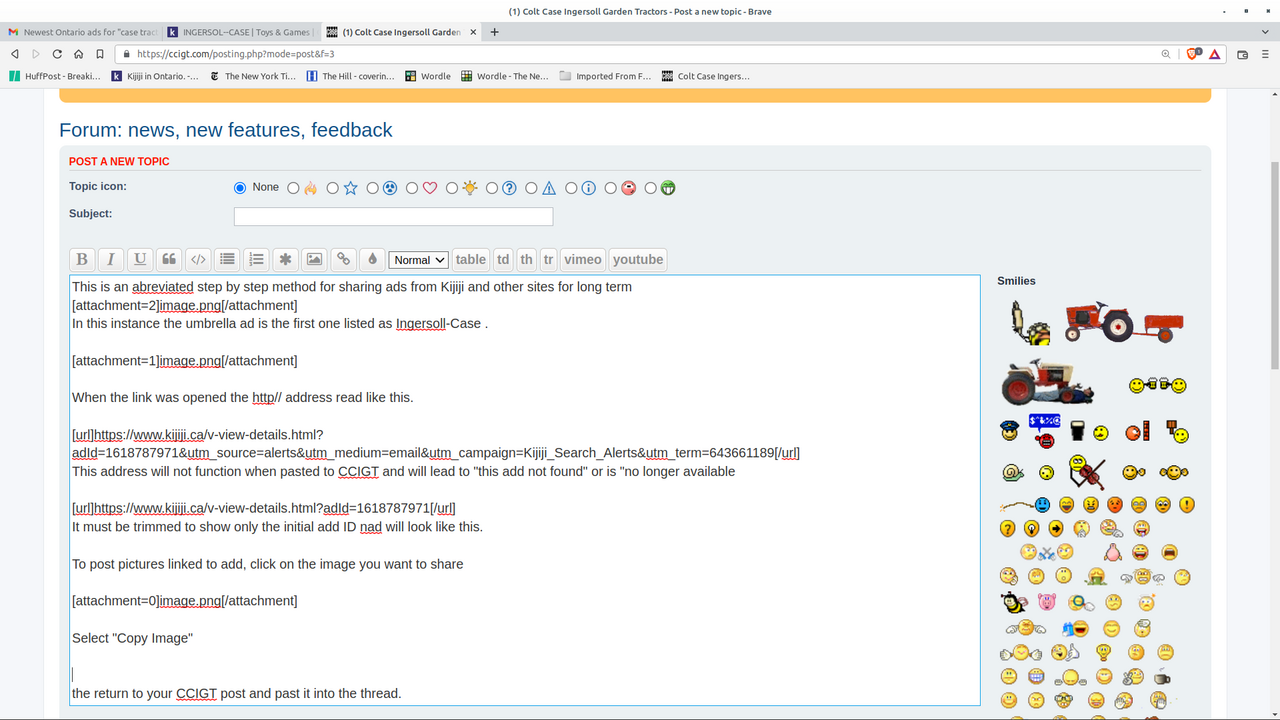Open the Normal font size dropdown
Image resolution: width=1280 pixels, height=720 pixels.
pos(418,260)
